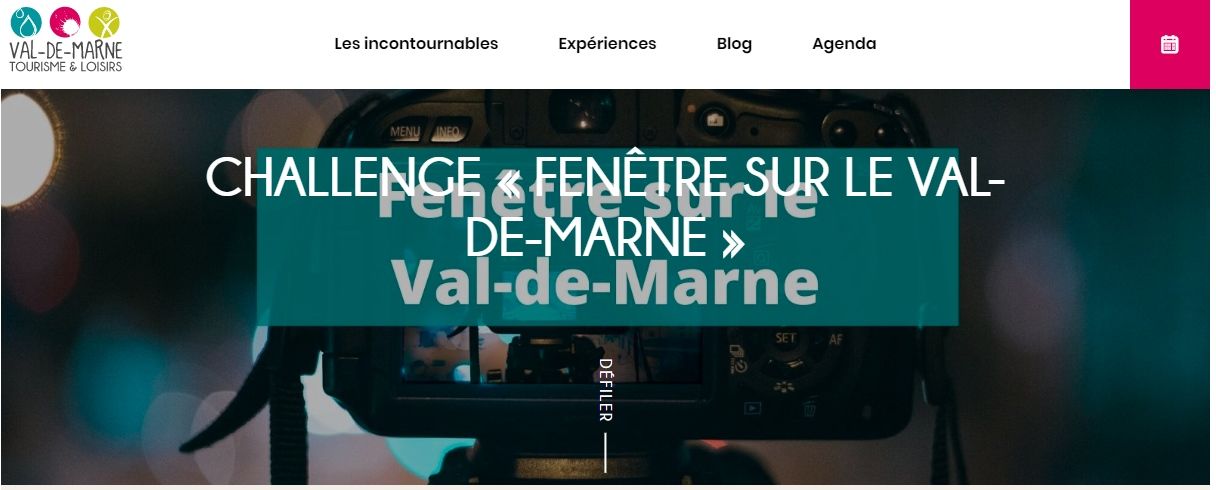
Task: Click the camera's SET dial button
Action: click(786, 338)
